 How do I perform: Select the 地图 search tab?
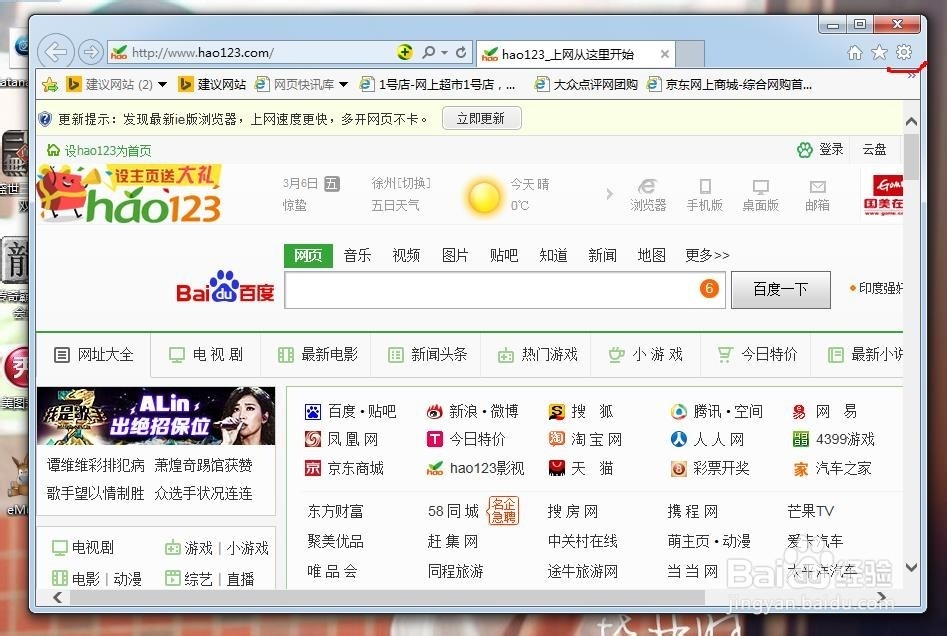click(652, 255)
